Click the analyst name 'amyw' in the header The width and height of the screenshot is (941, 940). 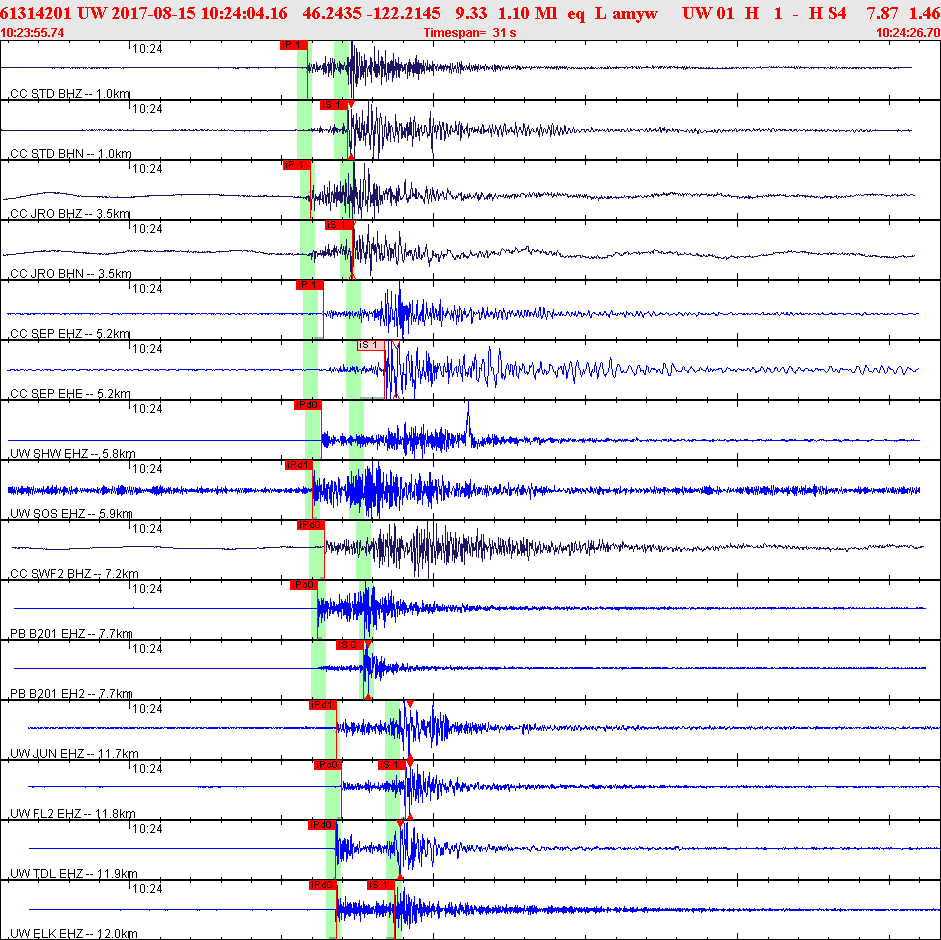pos(635,13)
